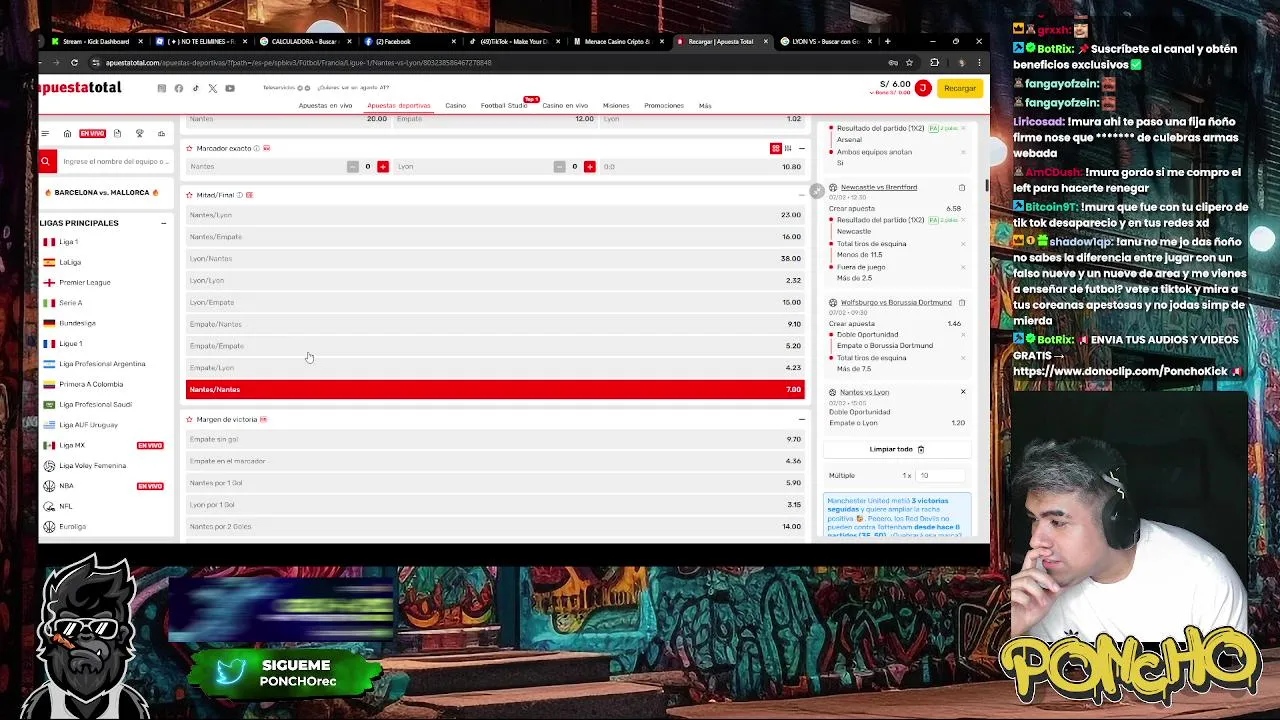This screenshot has height=720, width=1280.
Task: Open the NBA league entry
Action: [x=66, y=485]
